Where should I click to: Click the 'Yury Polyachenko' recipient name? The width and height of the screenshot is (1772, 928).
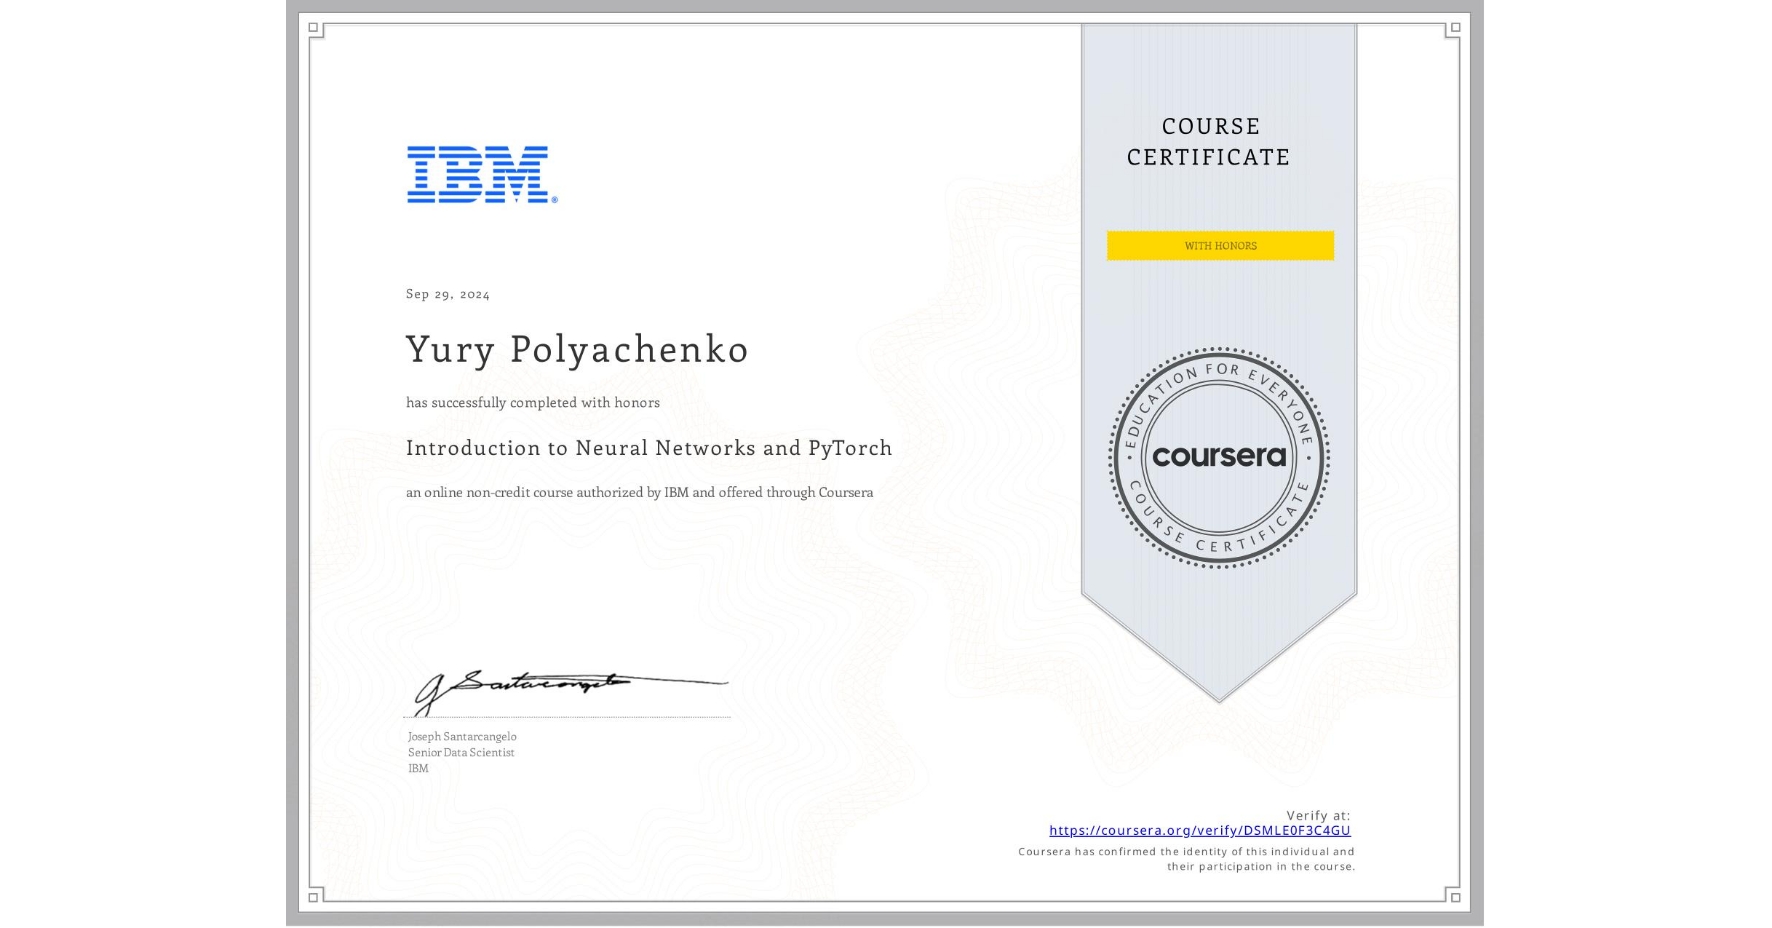coord(578,350)
